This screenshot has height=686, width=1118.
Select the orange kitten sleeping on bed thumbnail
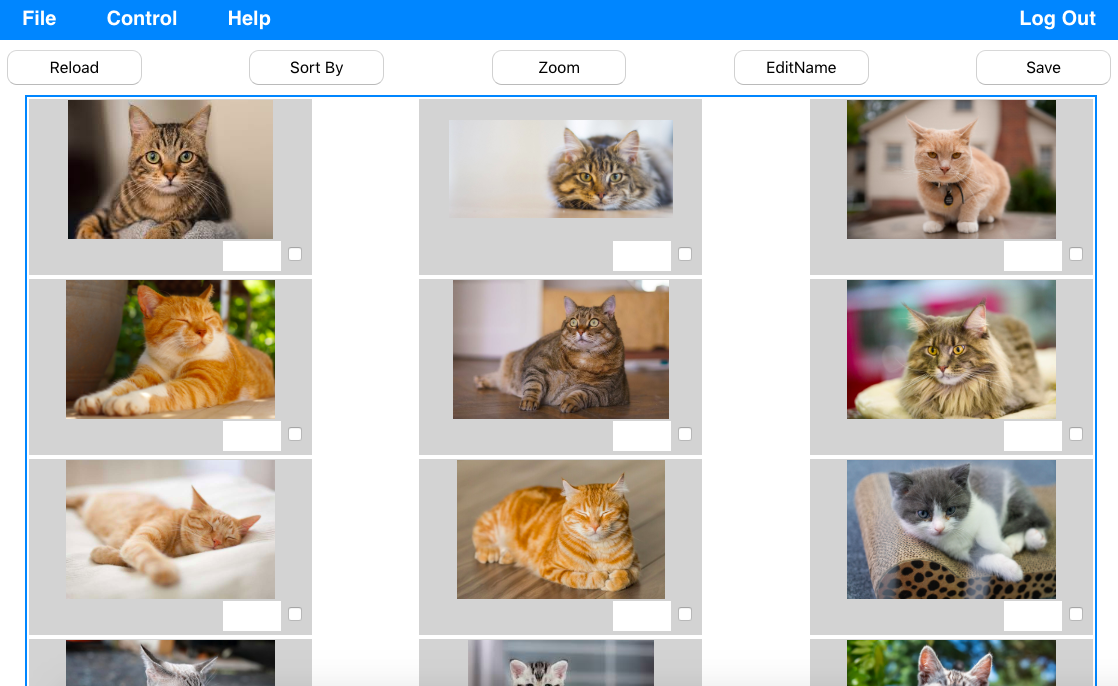(x=170, y=529)
